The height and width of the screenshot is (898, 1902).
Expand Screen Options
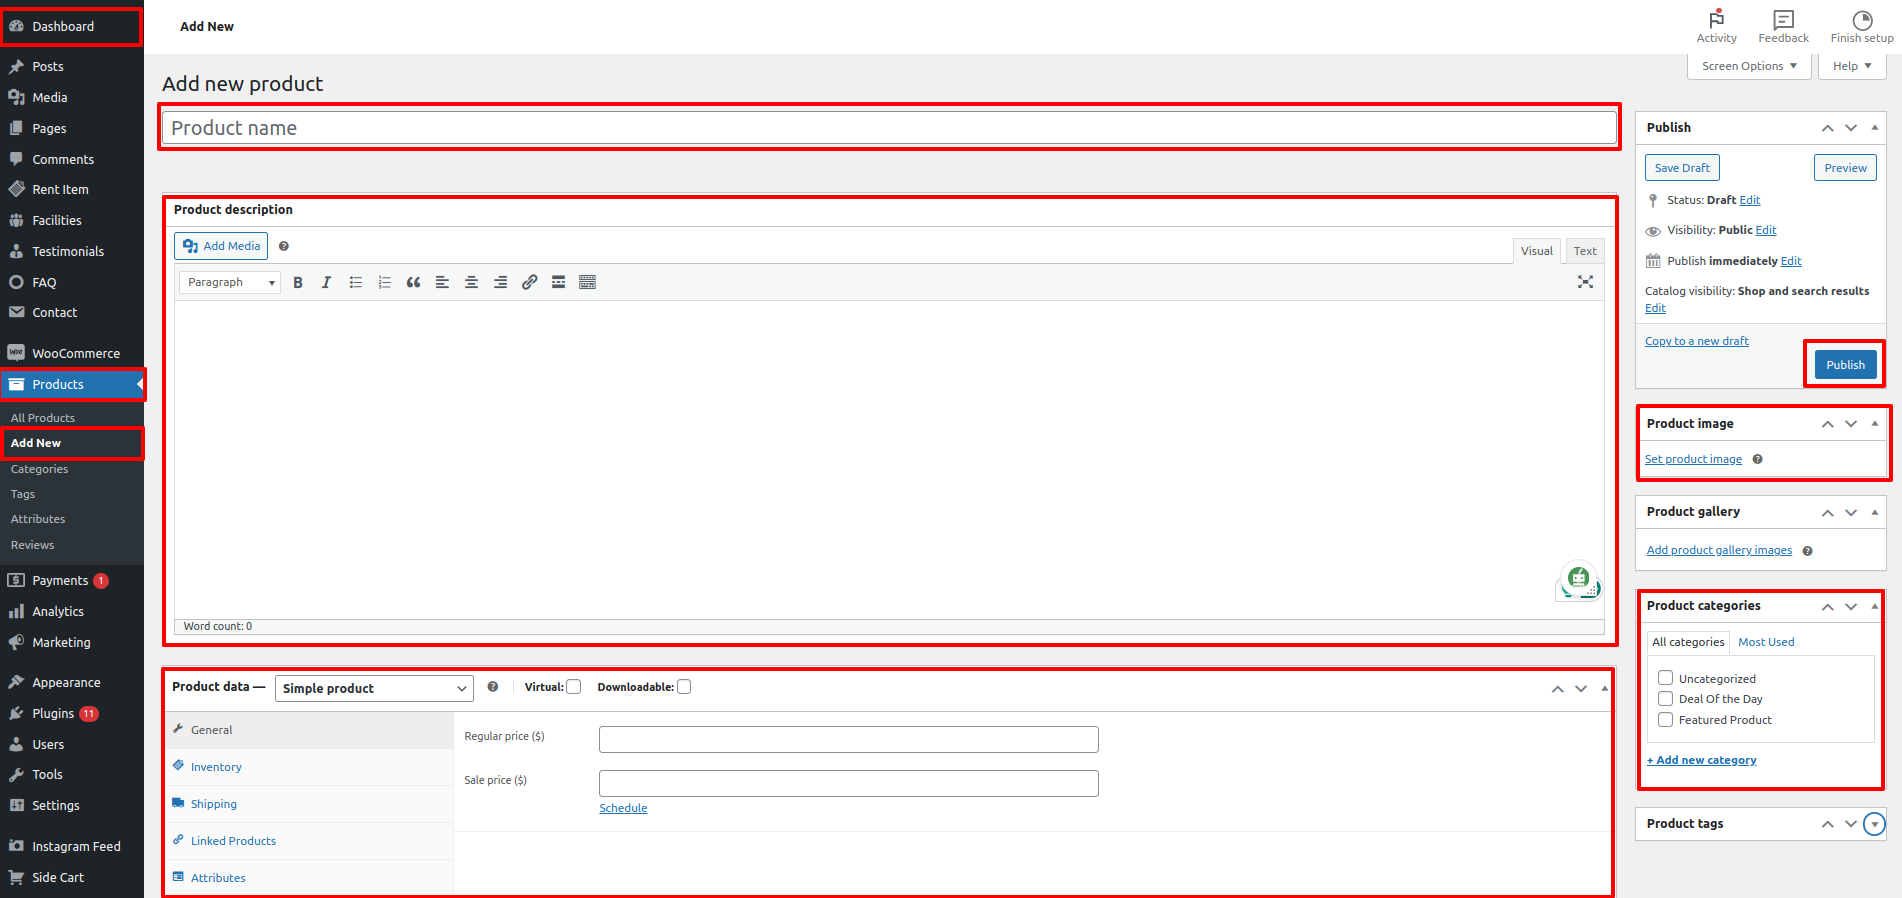[1749, 66]
